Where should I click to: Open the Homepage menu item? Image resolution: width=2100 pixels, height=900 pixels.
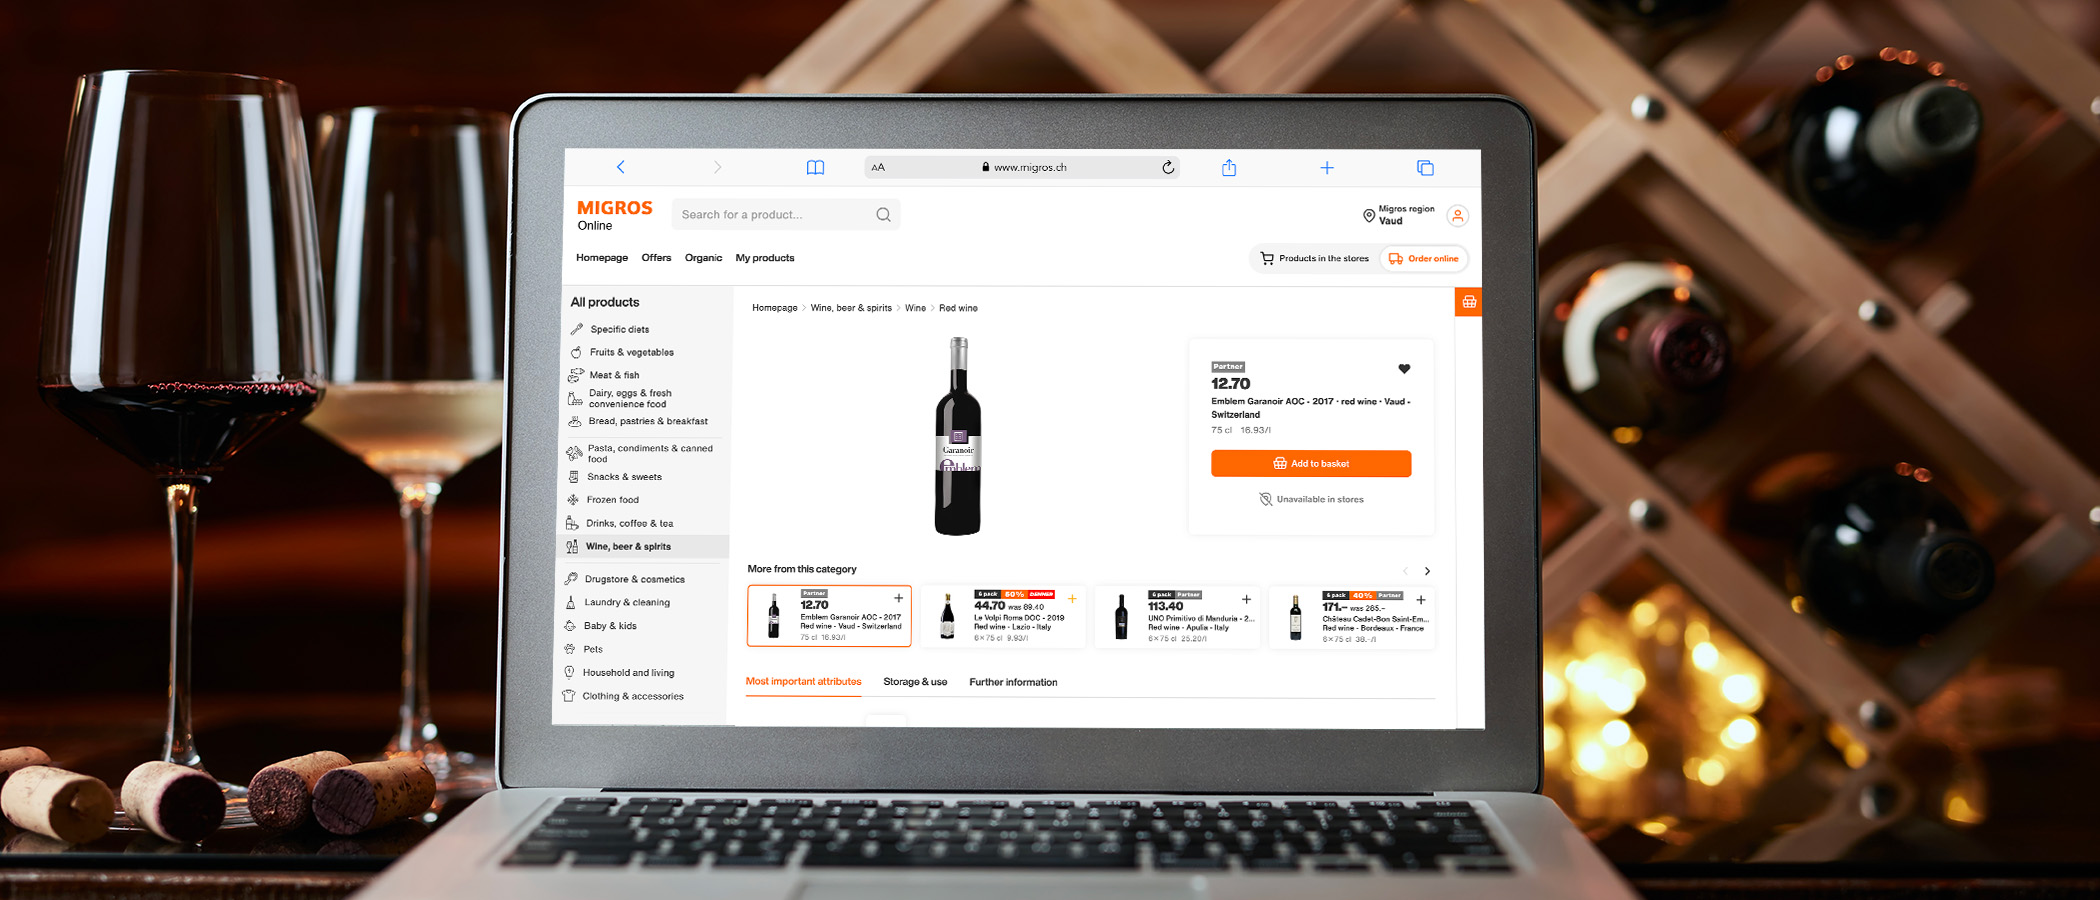click(x=602, y=258)
